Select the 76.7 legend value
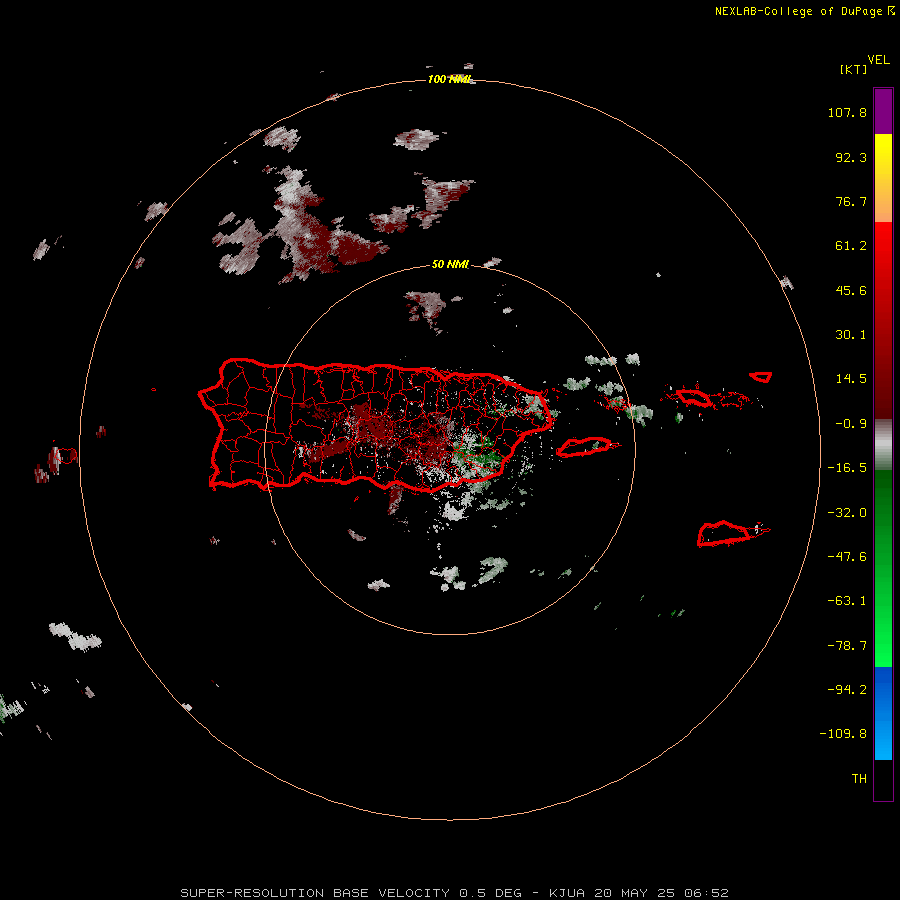900x900 pixels. point(851,201)
